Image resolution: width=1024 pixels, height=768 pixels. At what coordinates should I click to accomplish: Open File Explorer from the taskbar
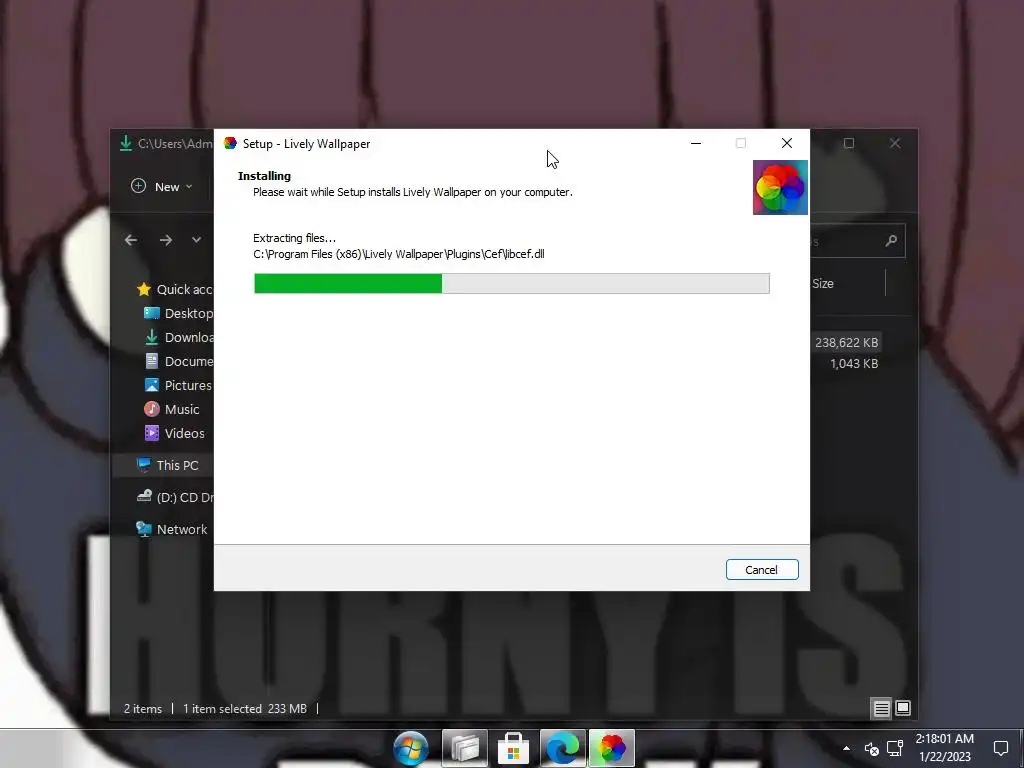pyautogui.click(x=464, y=748)
